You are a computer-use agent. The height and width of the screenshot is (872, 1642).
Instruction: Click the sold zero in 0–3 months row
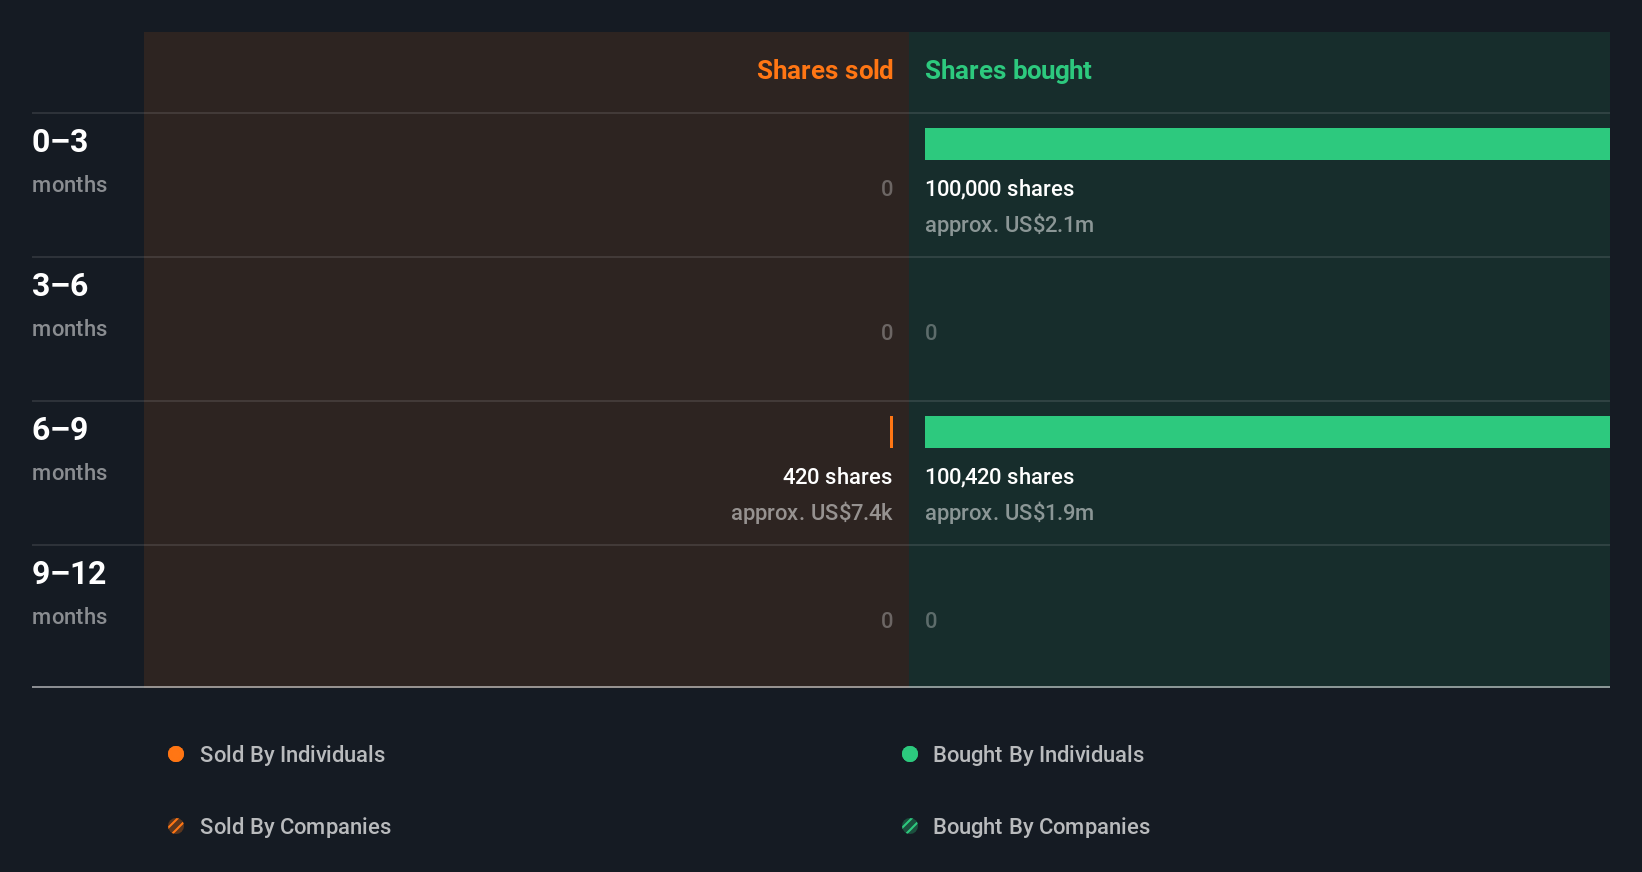pyautogui.click(x=887, y=188)
